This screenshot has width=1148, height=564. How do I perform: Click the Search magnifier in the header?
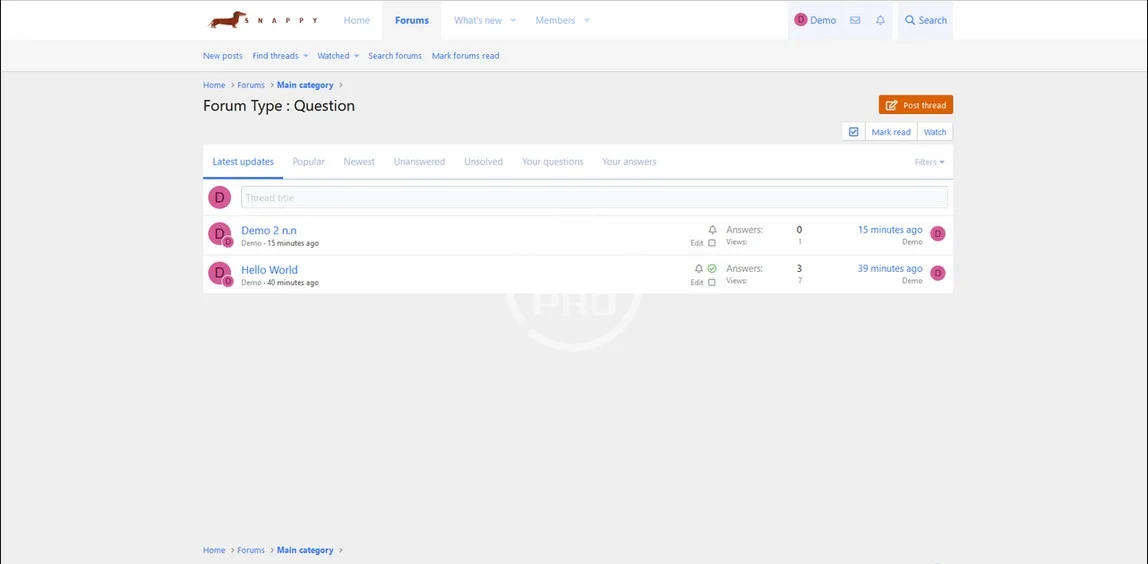click(x=925, y=20)
